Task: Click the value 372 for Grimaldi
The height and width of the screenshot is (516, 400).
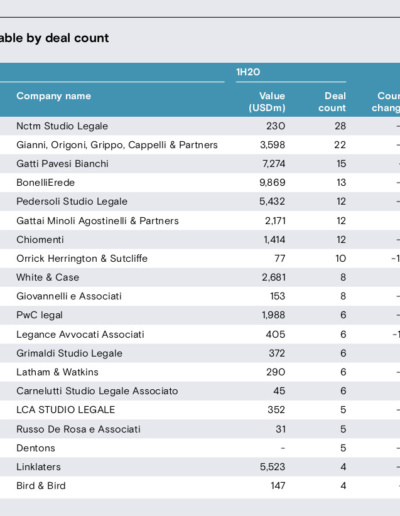Action: pyautogui.click(x=277, y=353)
